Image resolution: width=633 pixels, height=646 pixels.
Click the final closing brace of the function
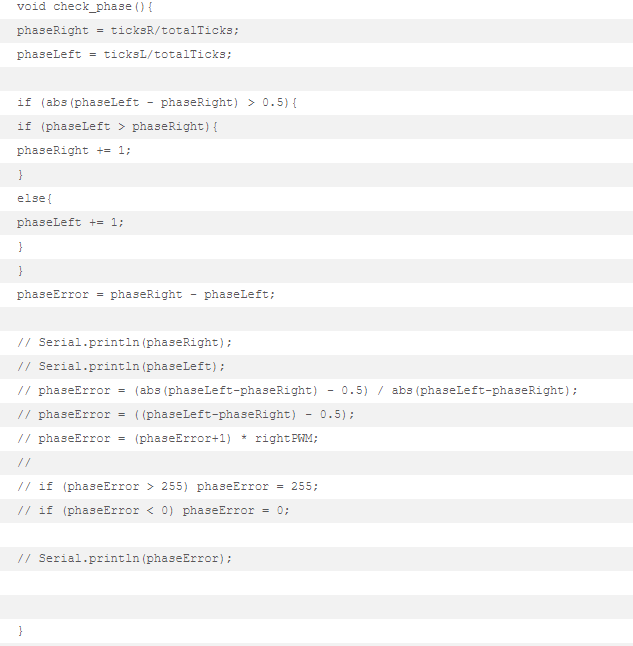click(x=20, y=631)
